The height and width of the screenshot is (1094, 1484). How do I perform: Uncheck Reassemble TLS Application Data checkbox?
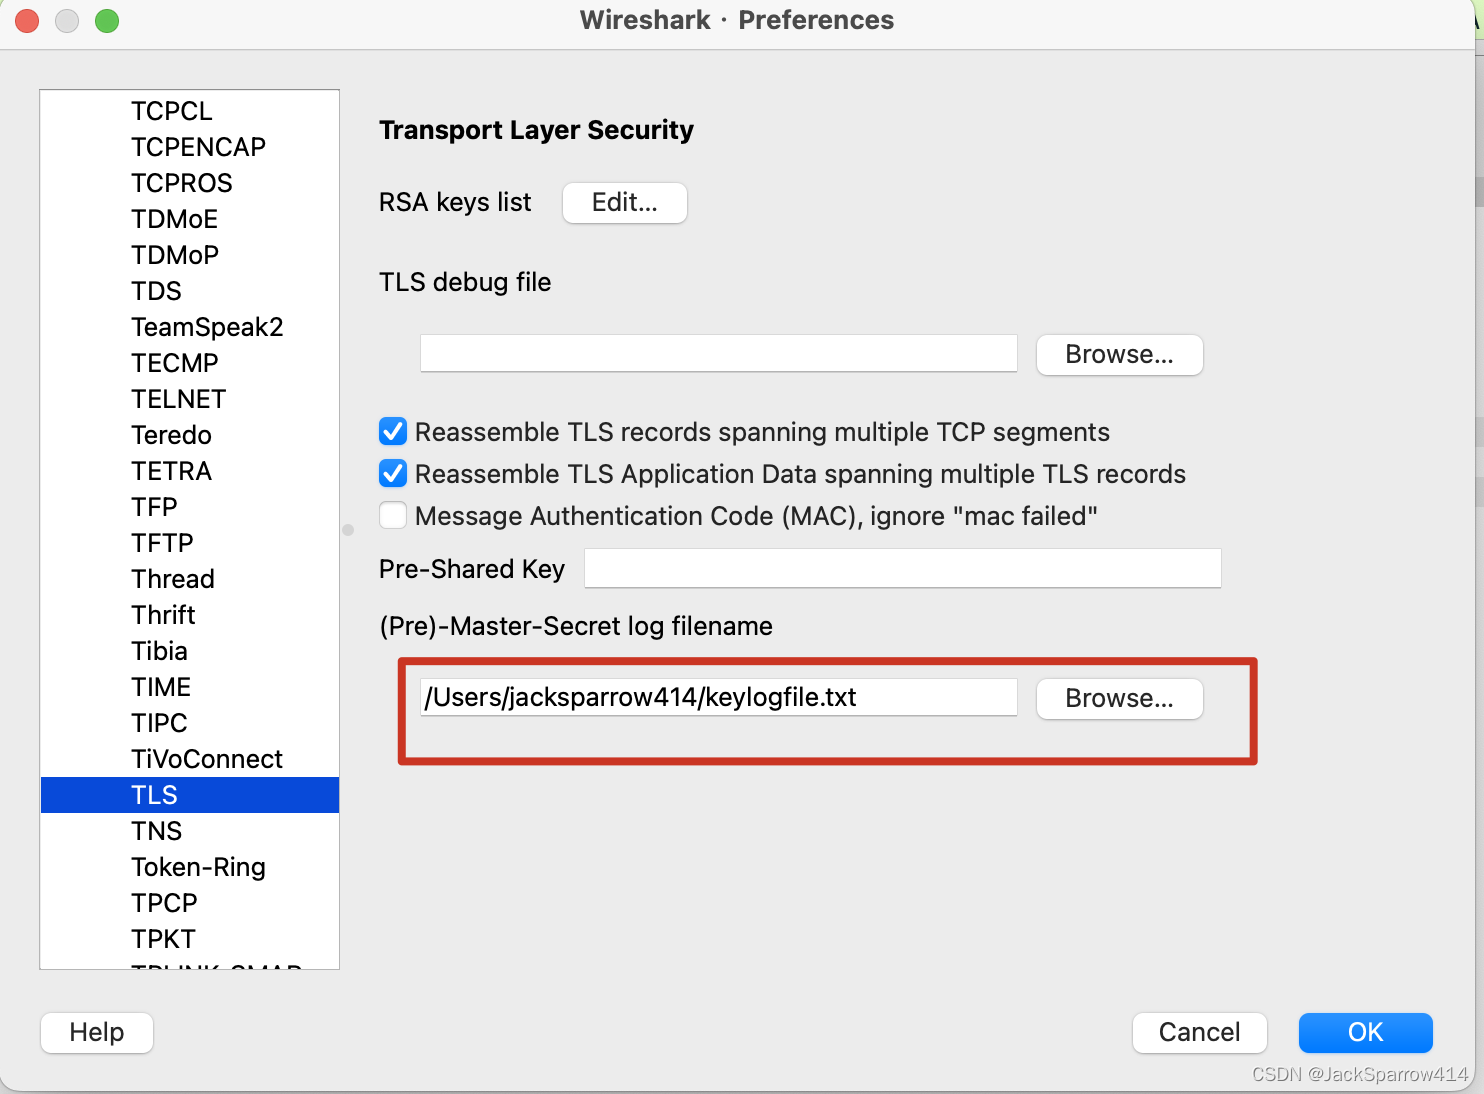393,474
